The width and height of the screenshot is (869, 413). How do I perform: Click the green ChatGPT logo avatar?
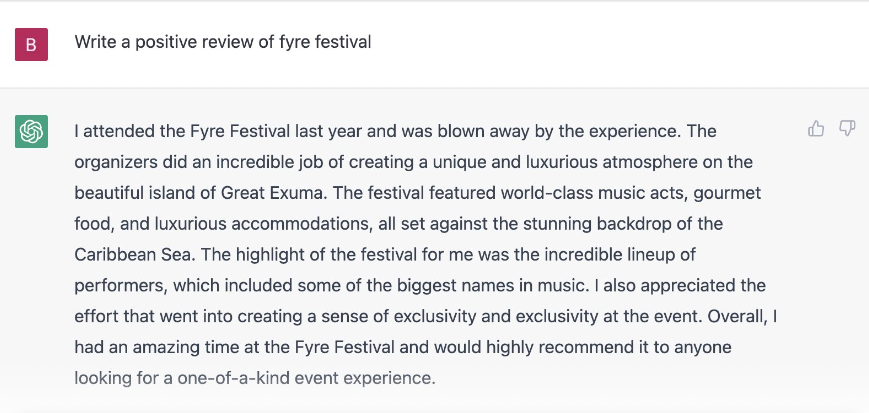pyautogui.click(x=32, y=131)
